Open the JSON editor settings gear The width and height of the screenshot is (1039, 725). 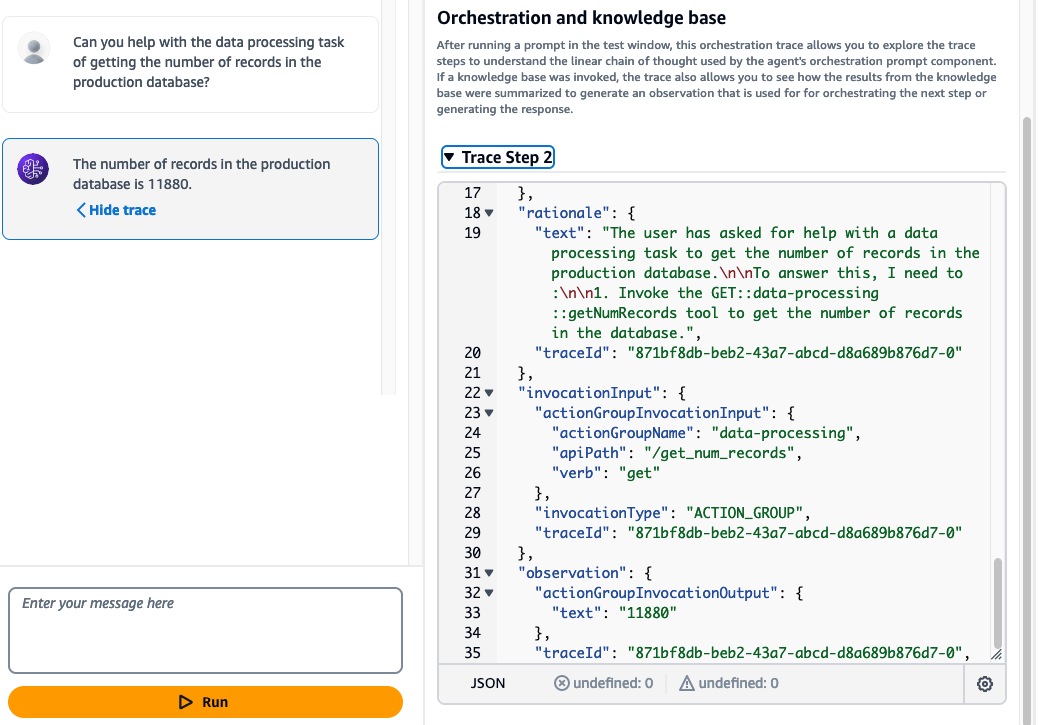985,684
